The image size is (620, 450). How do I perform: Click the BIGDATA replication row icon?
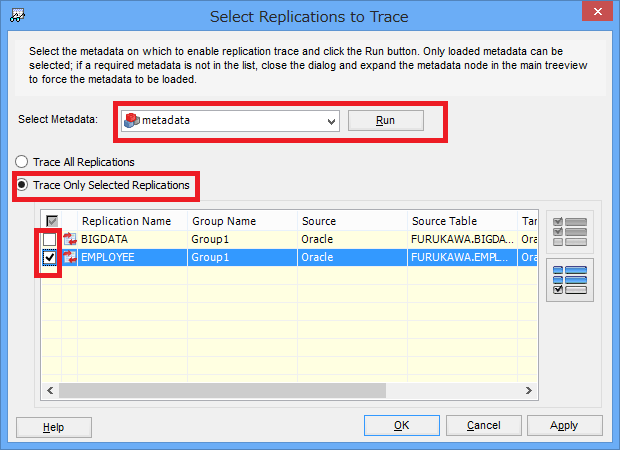(x=70, y=240)
